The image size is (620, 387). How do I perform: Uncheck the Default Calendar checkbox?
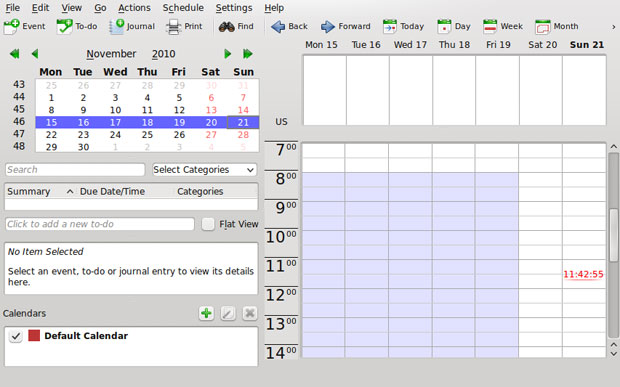15,336
